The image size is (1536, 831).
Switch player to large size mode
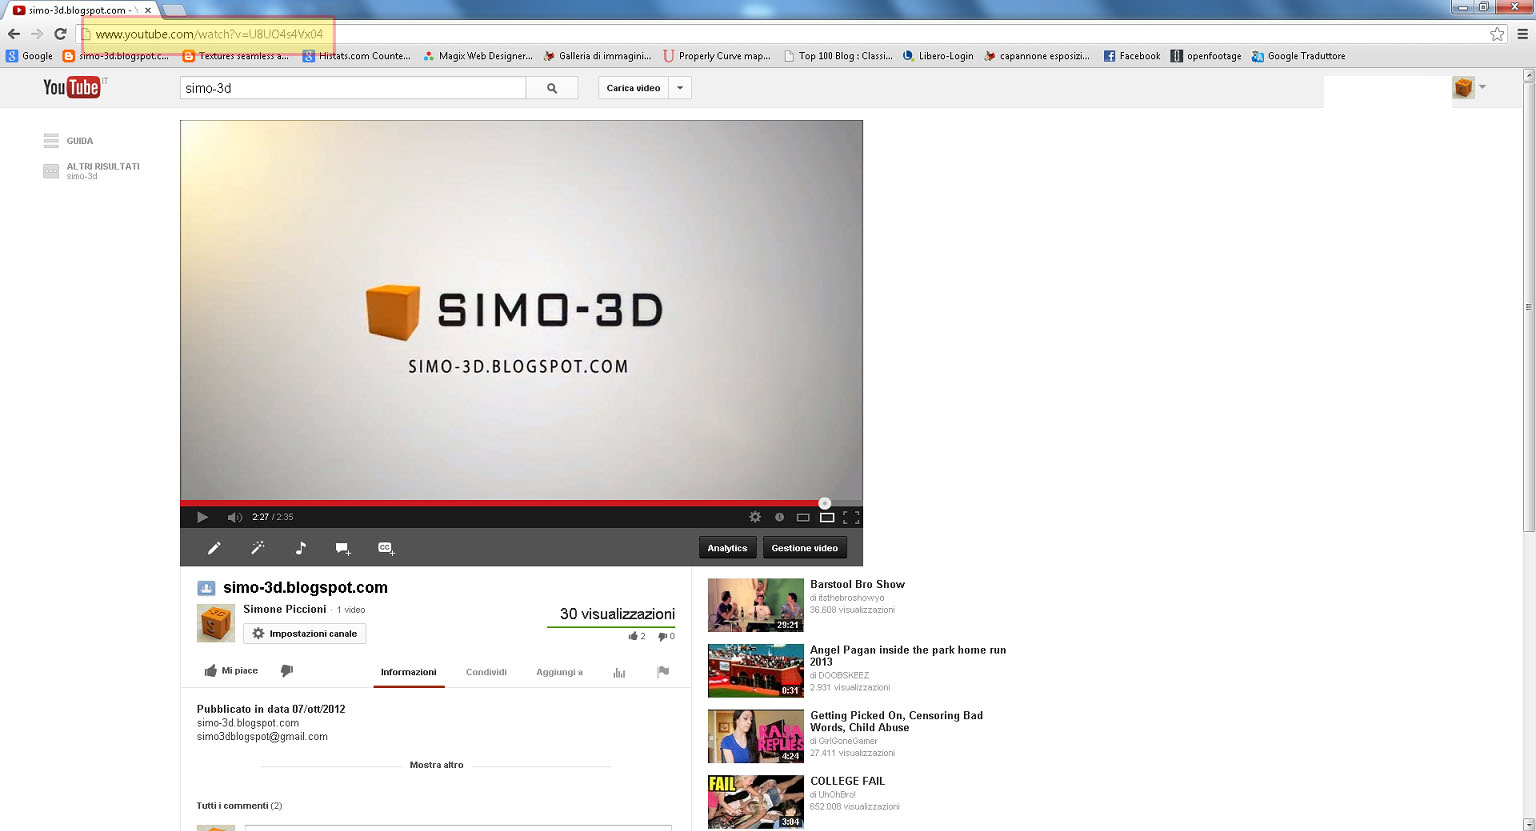(x=827, y=517)
